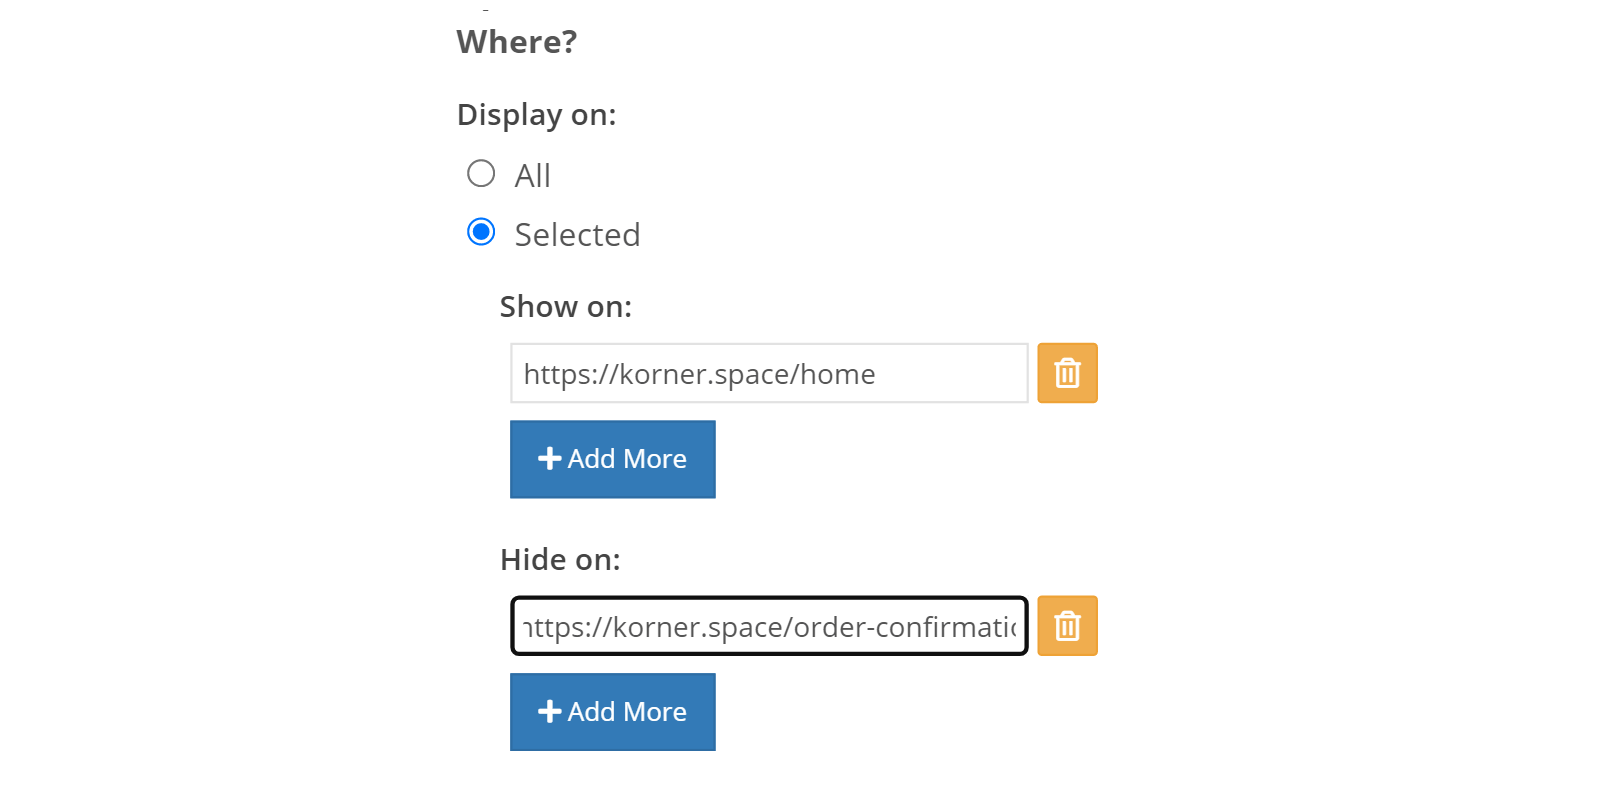
Task: Click 'Add More' text below order-confirmation URL
Action: [x=627, y=712]
